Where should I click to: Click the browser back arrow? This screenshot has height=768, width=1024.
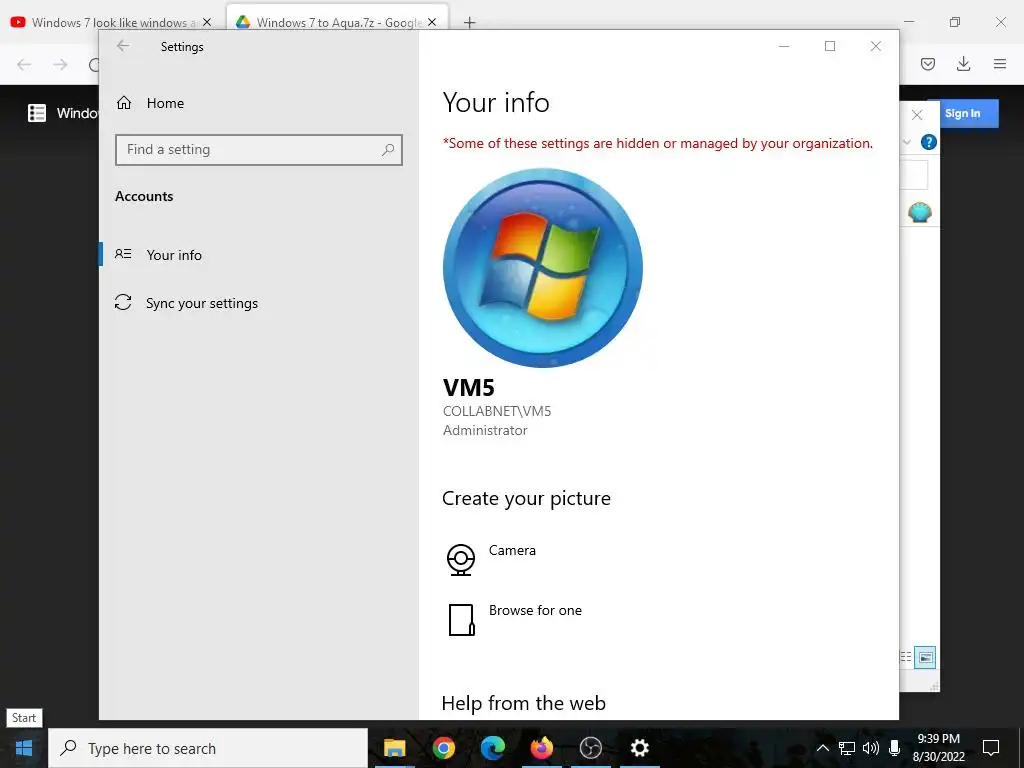[x=24, y=64]
